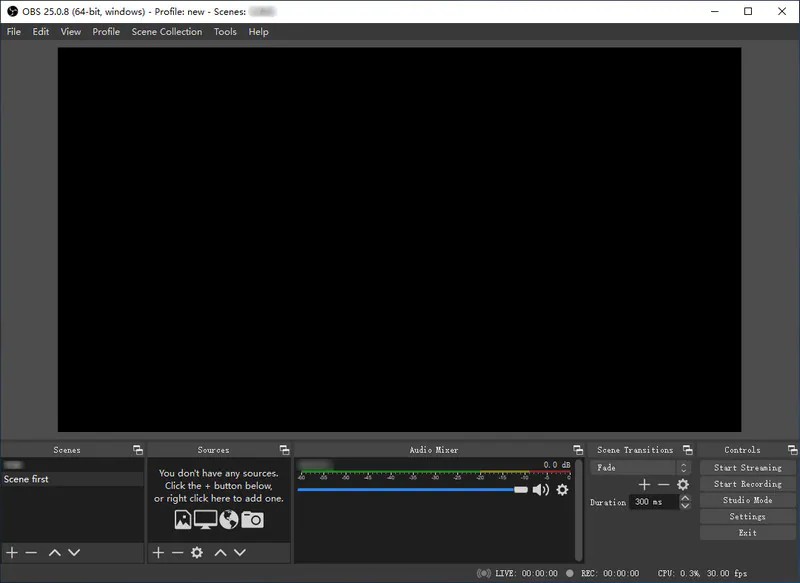The image size is (800, 583).
Task: Move the selected scene up with the arrow
Action: pyautogui.click(x=55, y=552)
